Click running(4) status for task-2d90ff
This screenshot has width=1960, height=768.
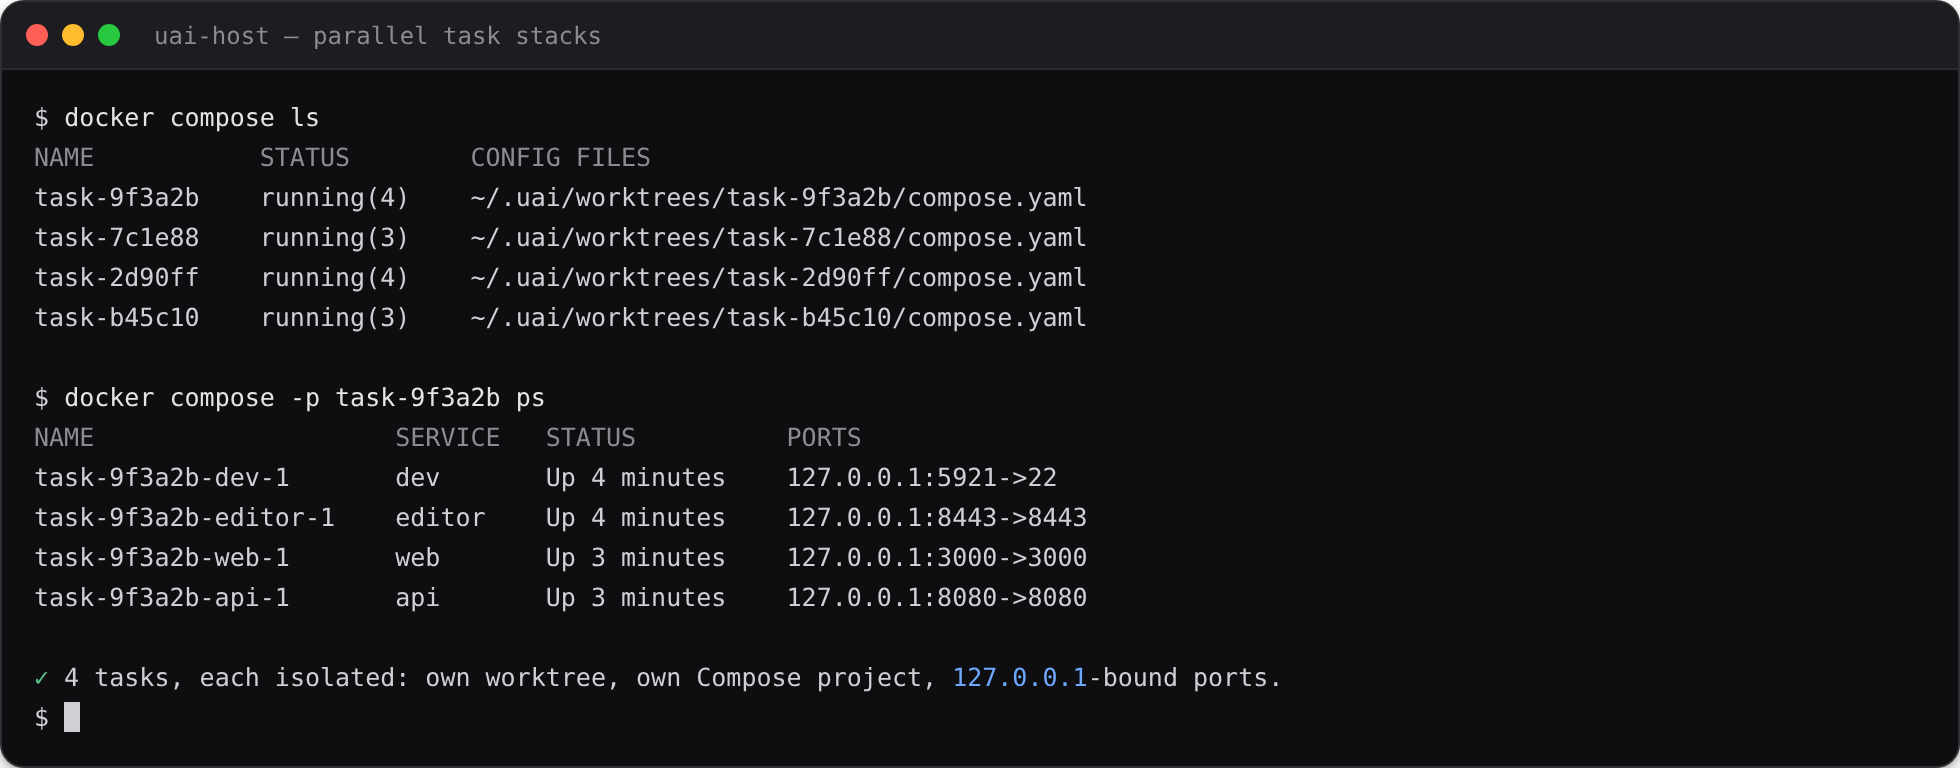pyautogui.click(x=335, y=278)
